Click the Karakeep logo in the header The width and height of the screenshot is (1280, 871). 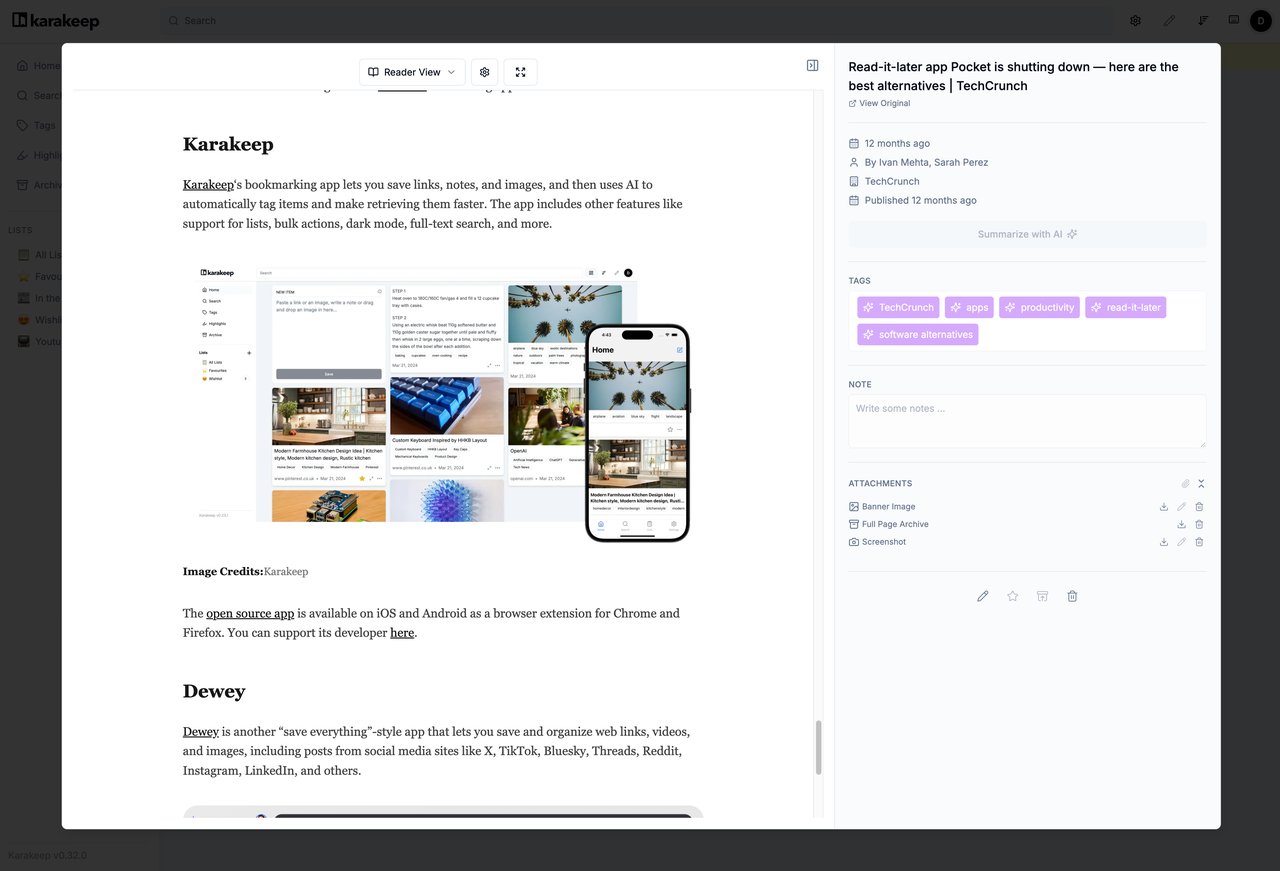pyautogui.click(x=56, y=20)
